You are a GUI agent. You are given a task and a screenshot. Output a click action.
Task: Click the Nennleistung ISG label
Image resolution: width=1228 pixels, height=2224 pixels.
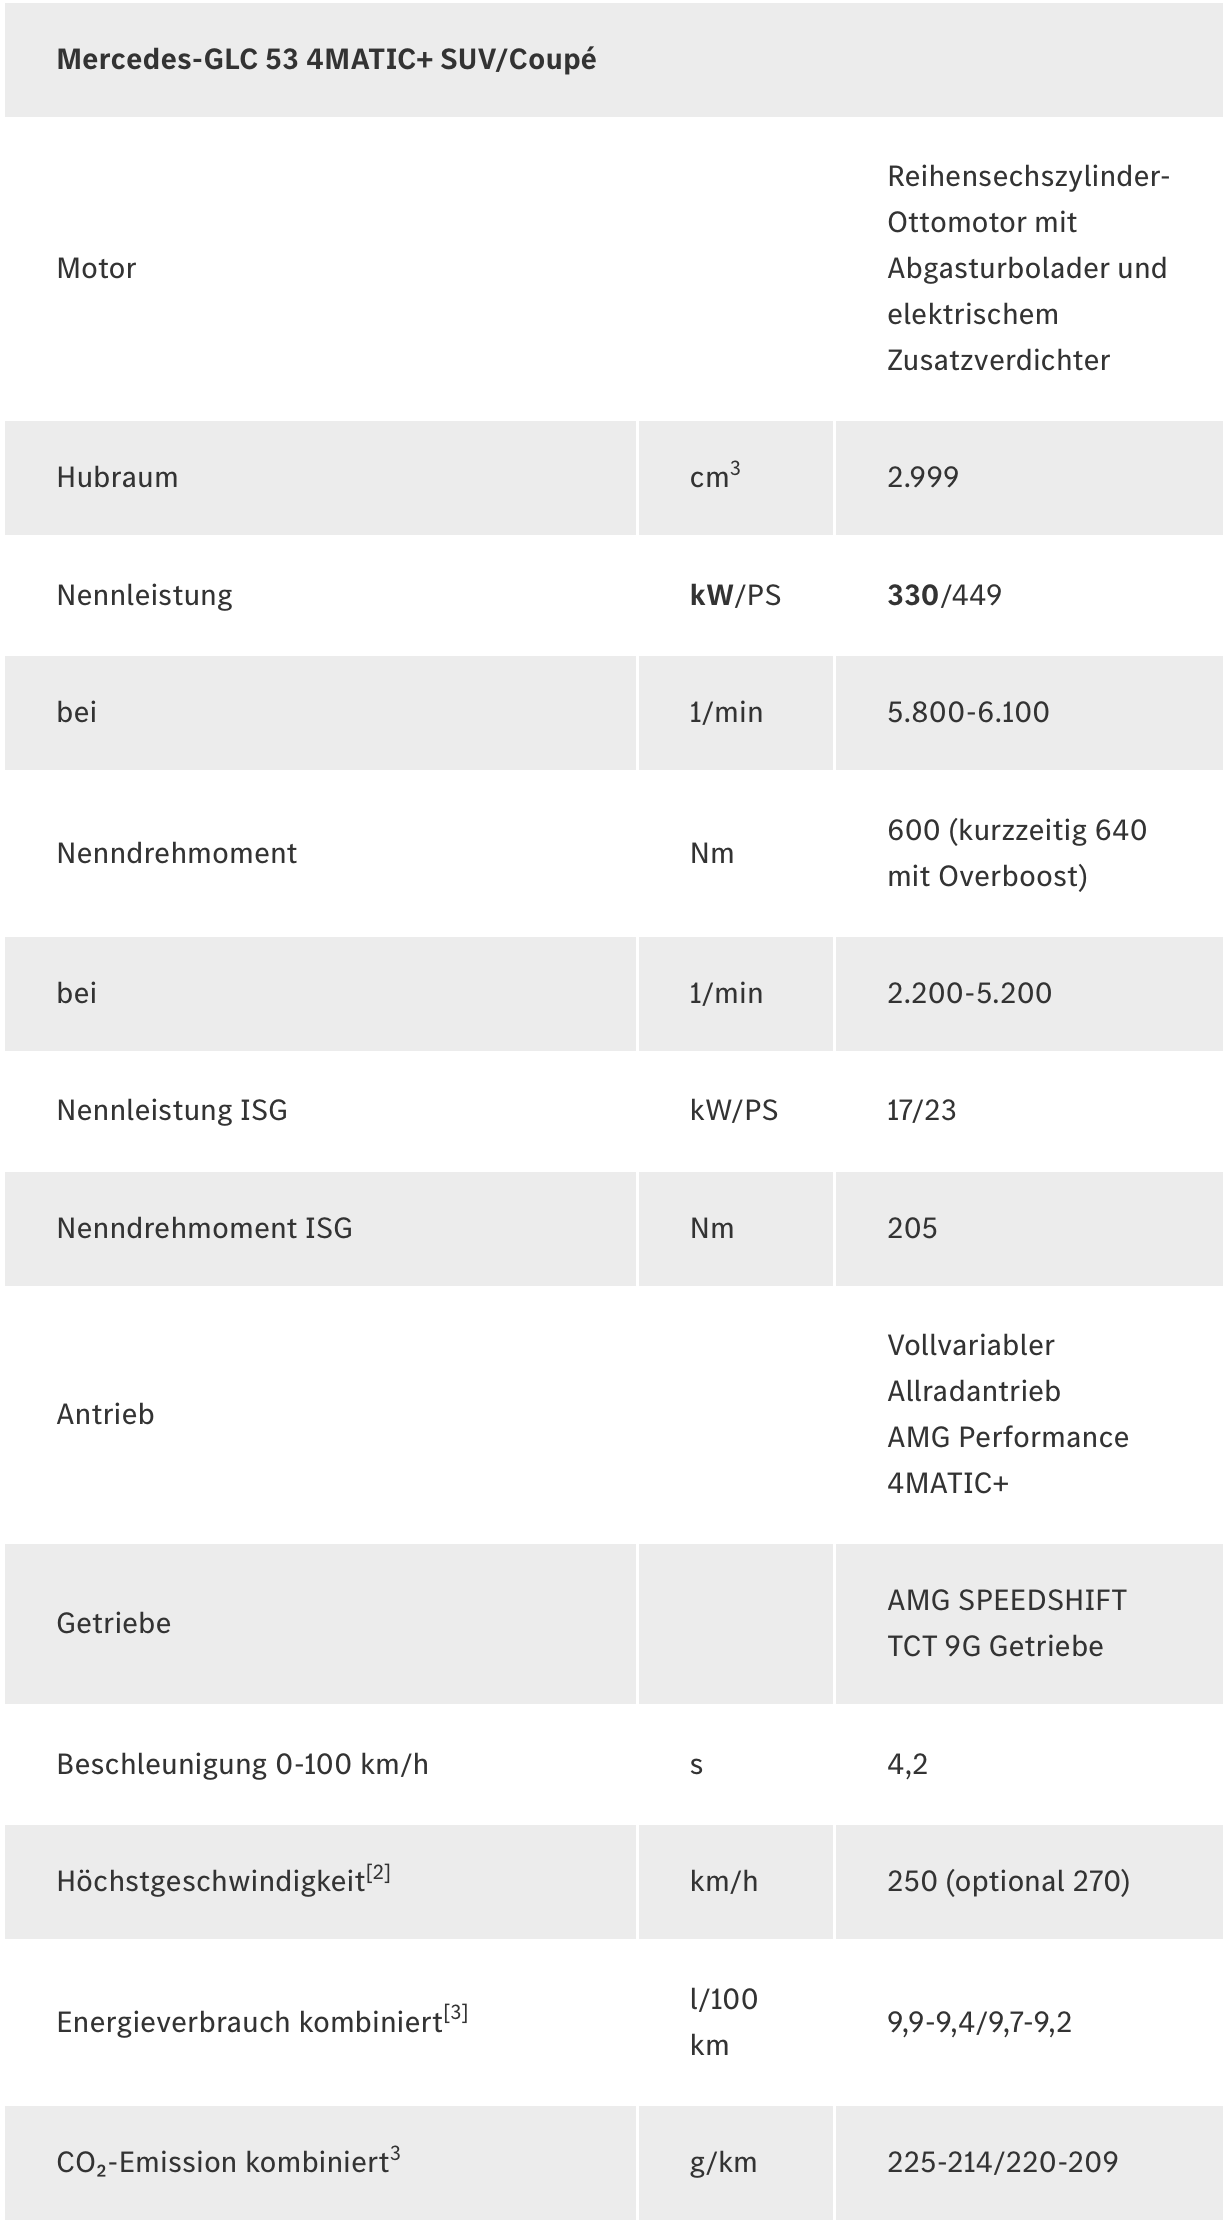[x=172, y=1110]
